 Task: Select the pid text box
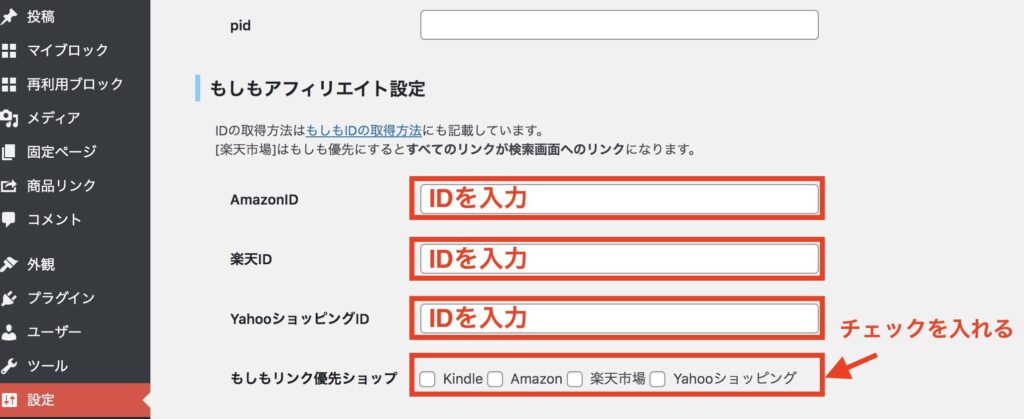(x=619, y=25)
